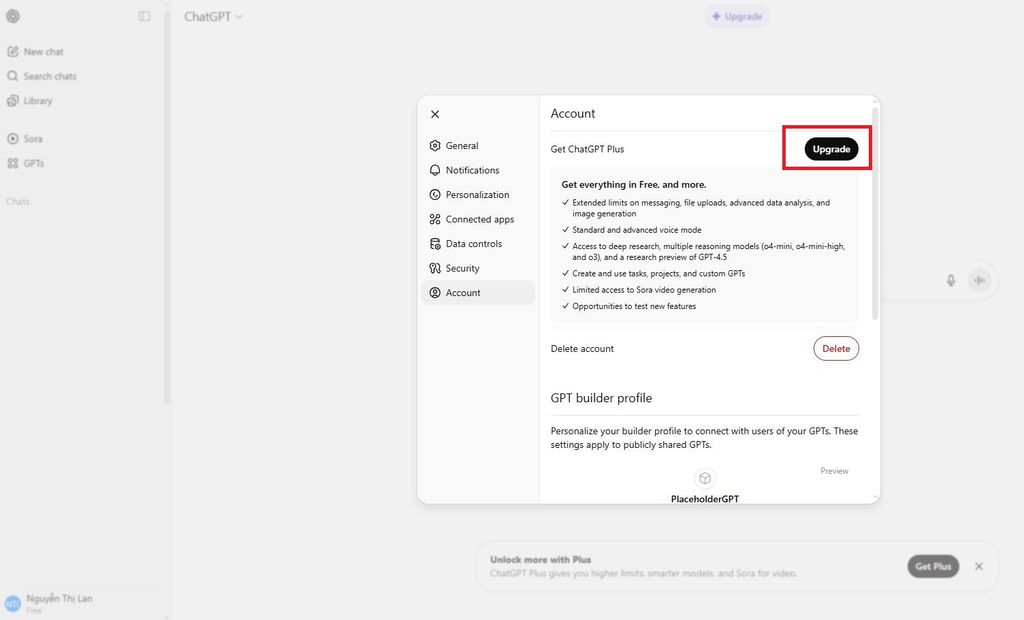1024x620 pixels.
Task: Open Sora from the sidebar
Action: pos(33,139)
